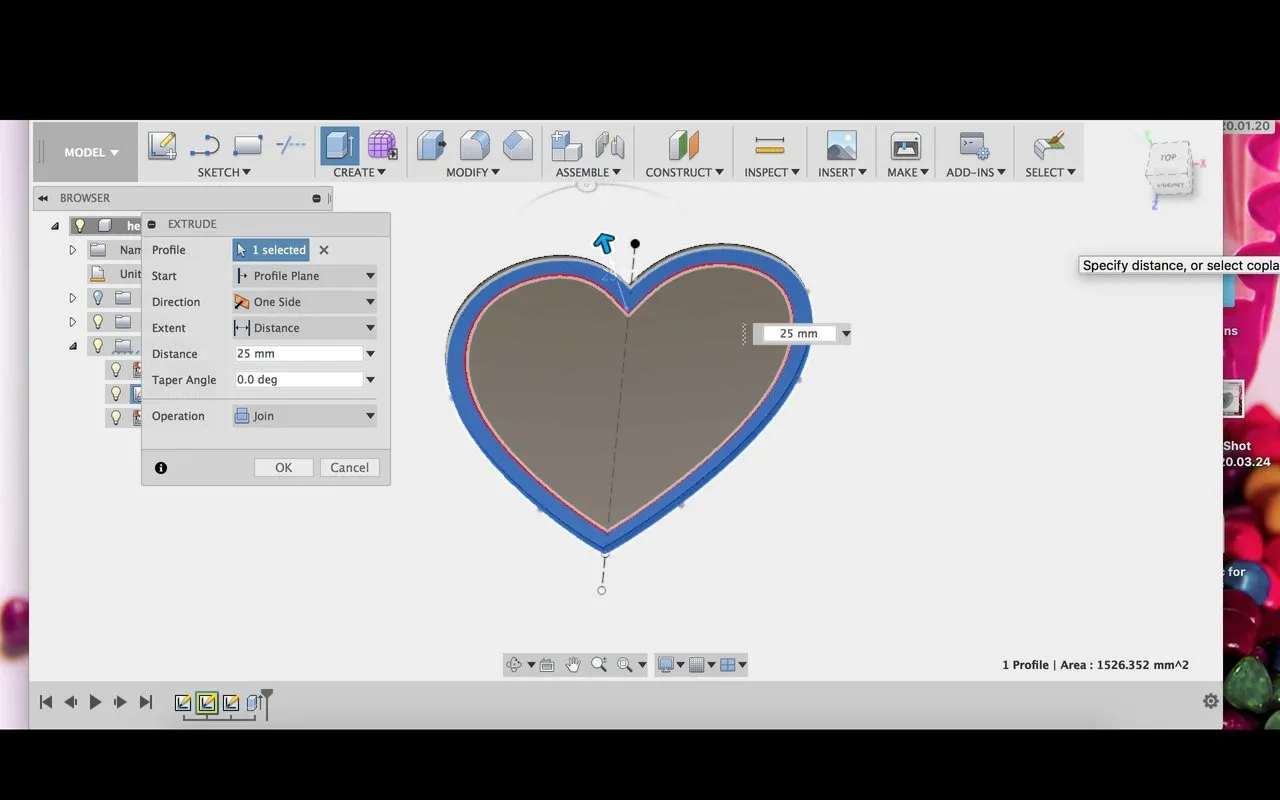
Task: Open the ASSEMBLE menu
Action: pyautogui.click(x=587, y=172)
